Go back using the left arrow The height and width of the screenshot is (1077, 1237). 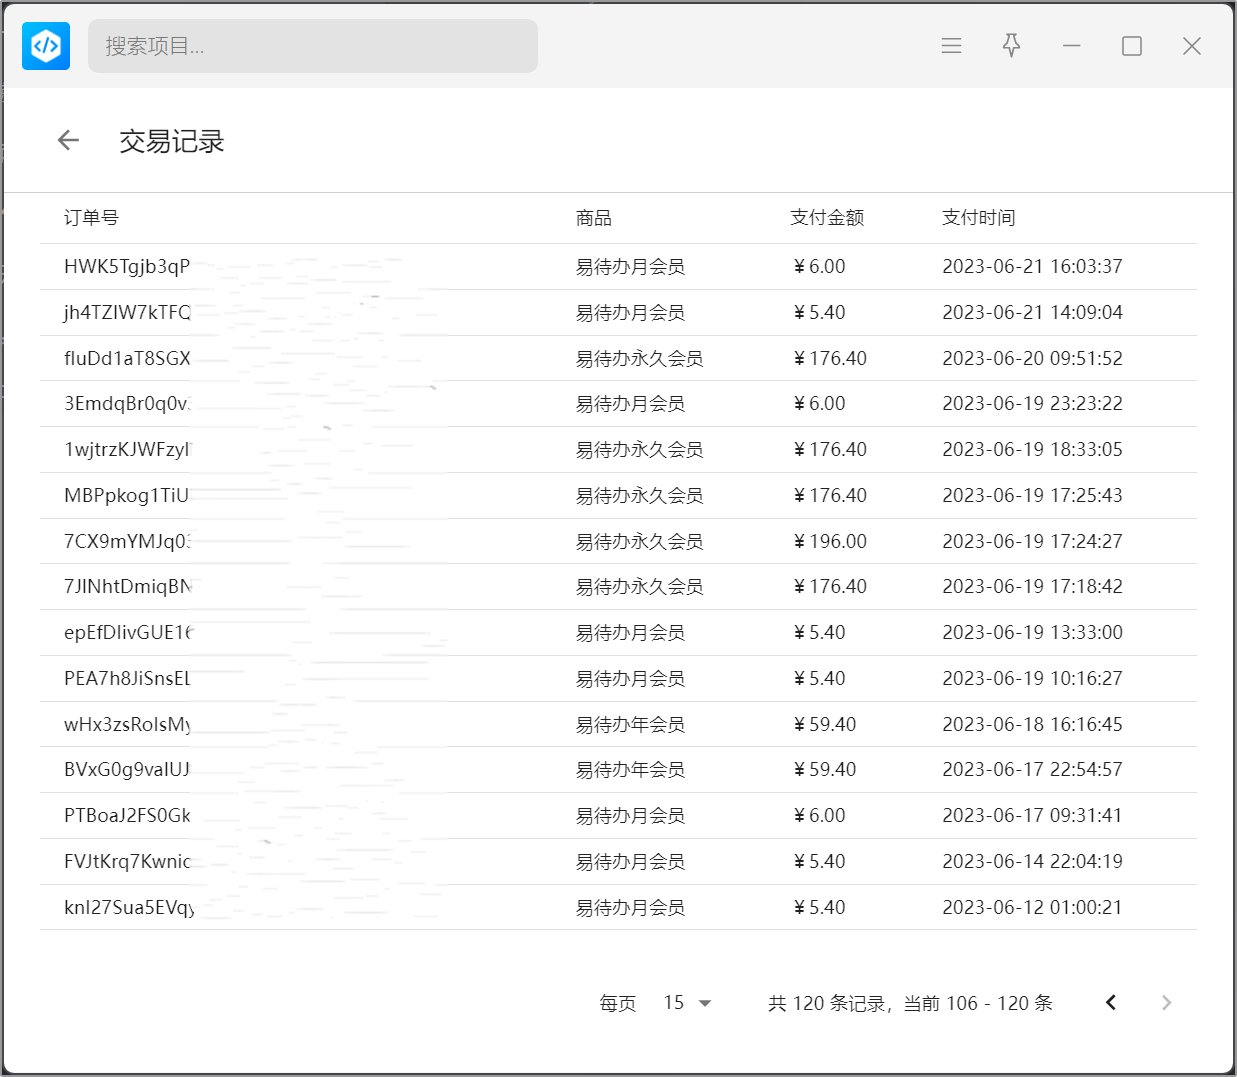point(68,140)
